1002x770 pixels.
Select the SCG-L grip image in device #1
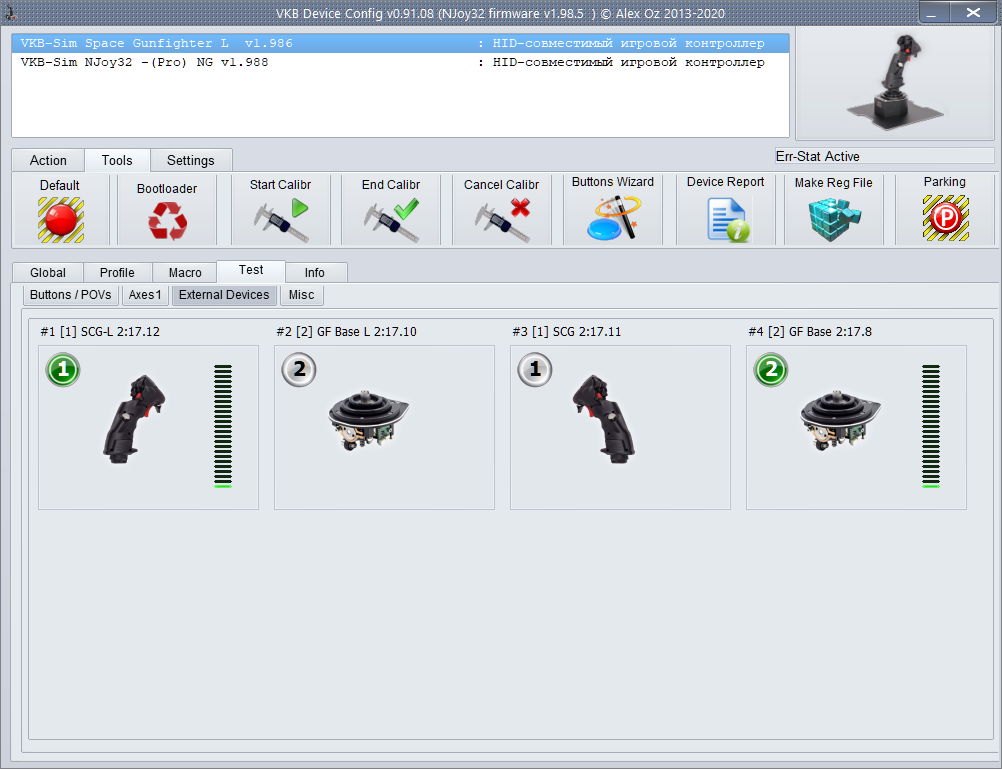134,419
